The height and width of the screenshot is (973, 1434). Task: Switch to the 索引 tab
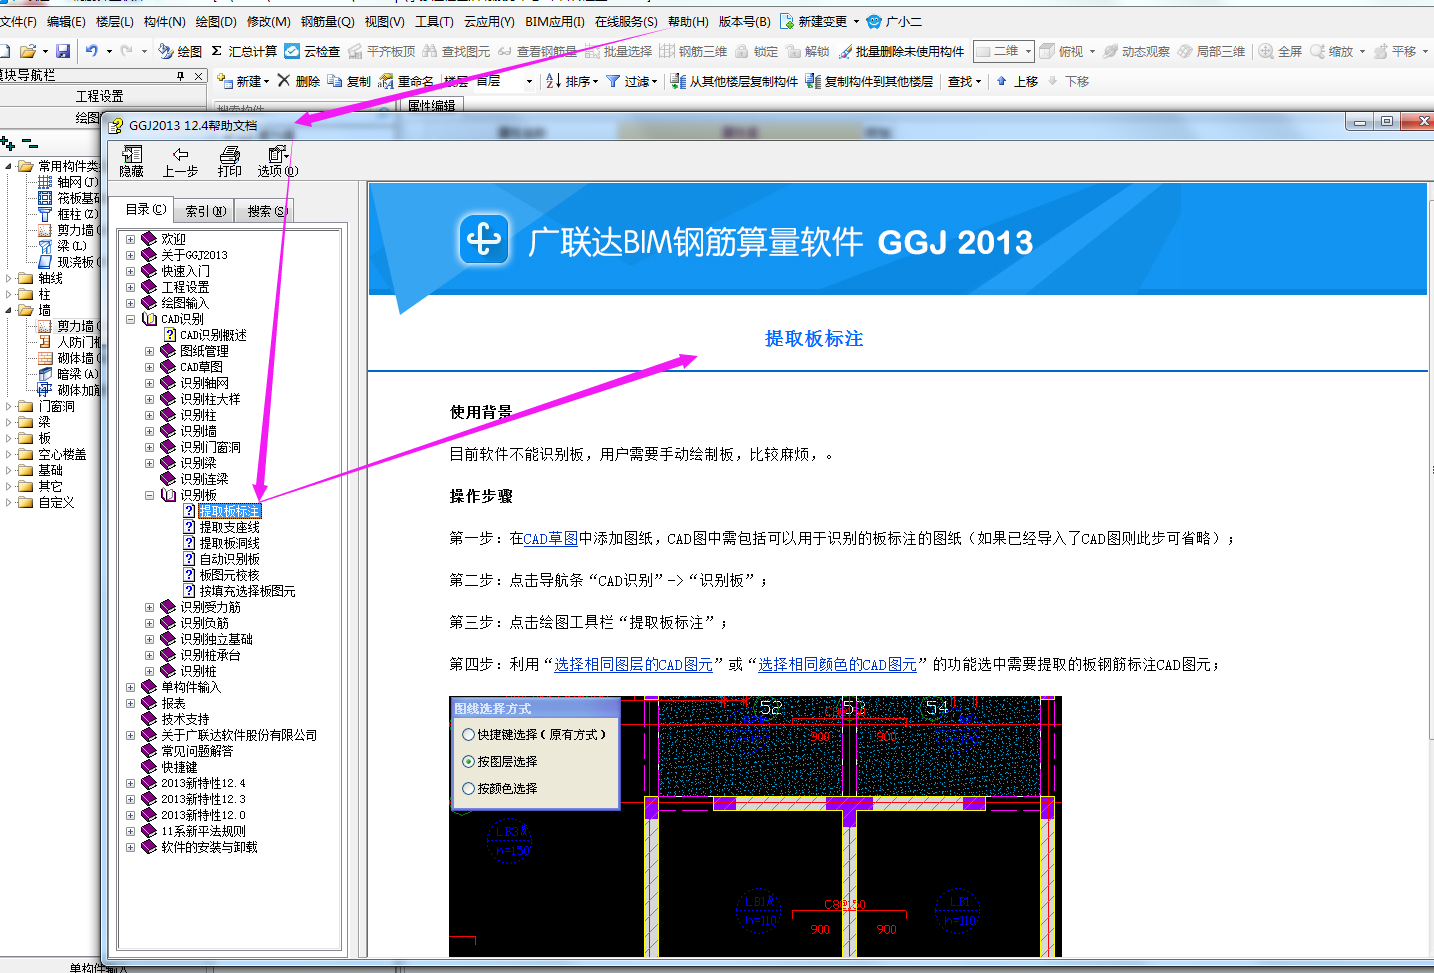click(x=206, y=211)
